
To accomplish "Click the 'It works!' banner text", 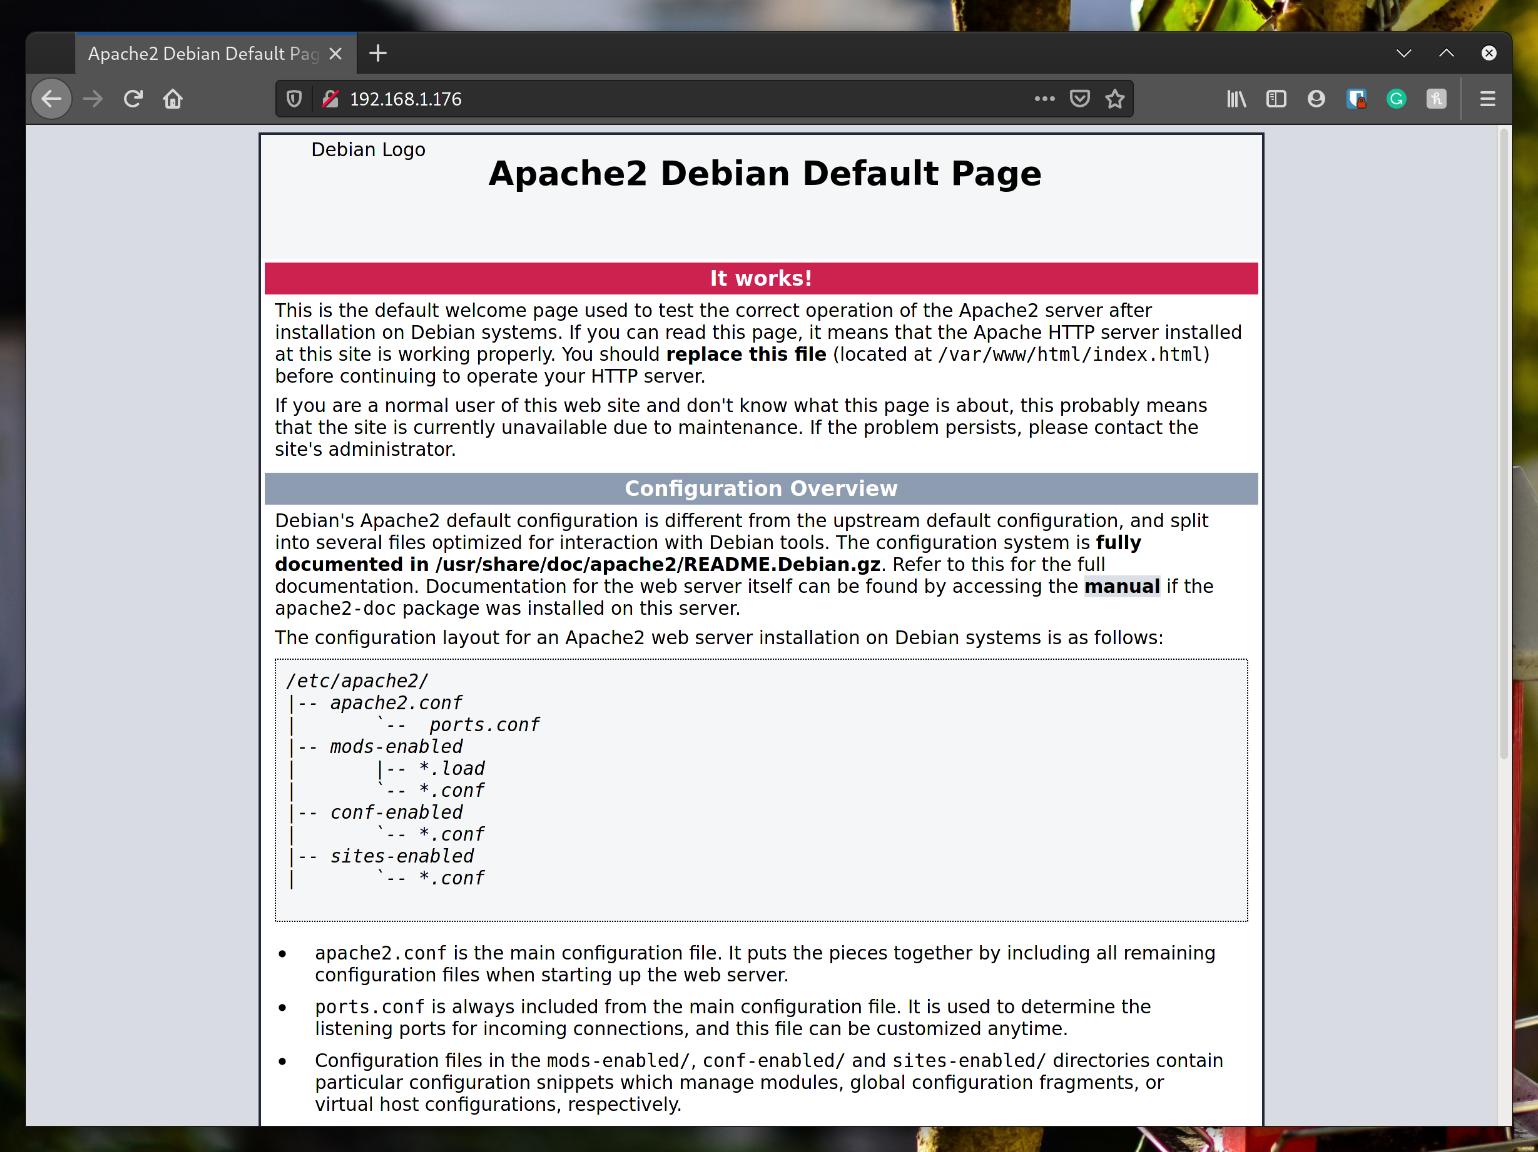I will [x=761, y=279].
